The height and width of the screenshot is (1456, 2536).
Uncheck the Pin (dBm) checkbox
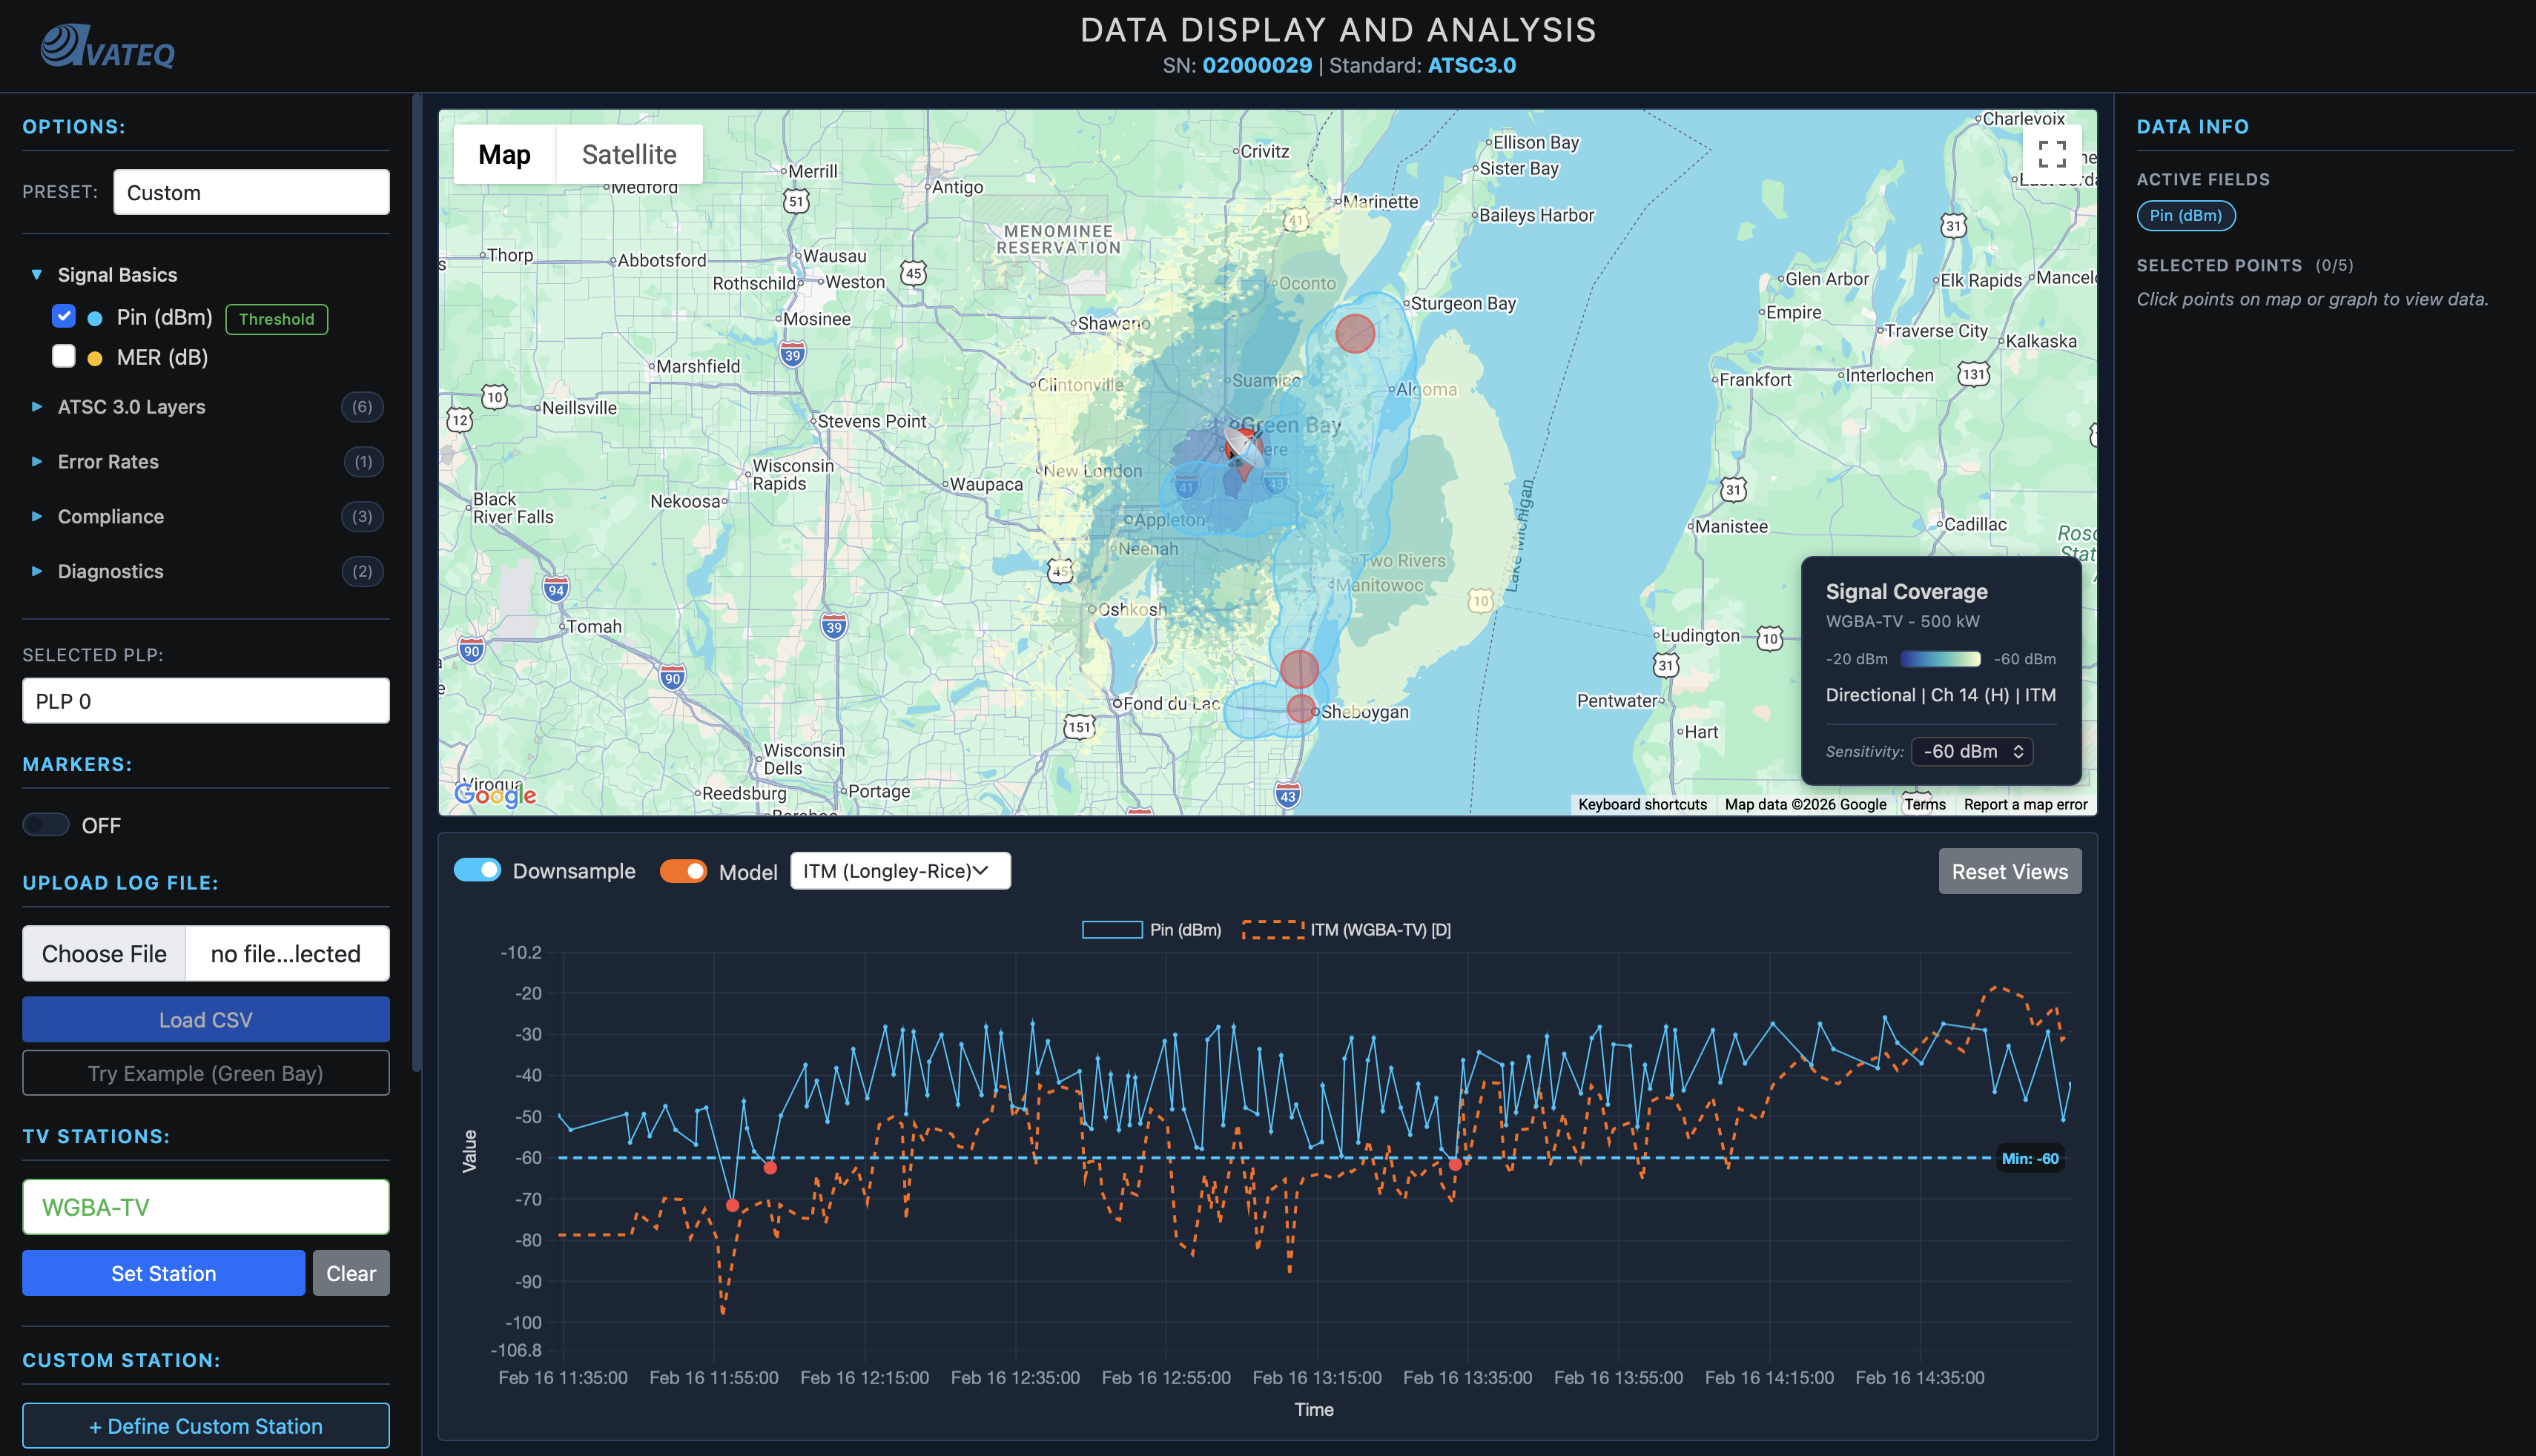[x=64, y=316]
